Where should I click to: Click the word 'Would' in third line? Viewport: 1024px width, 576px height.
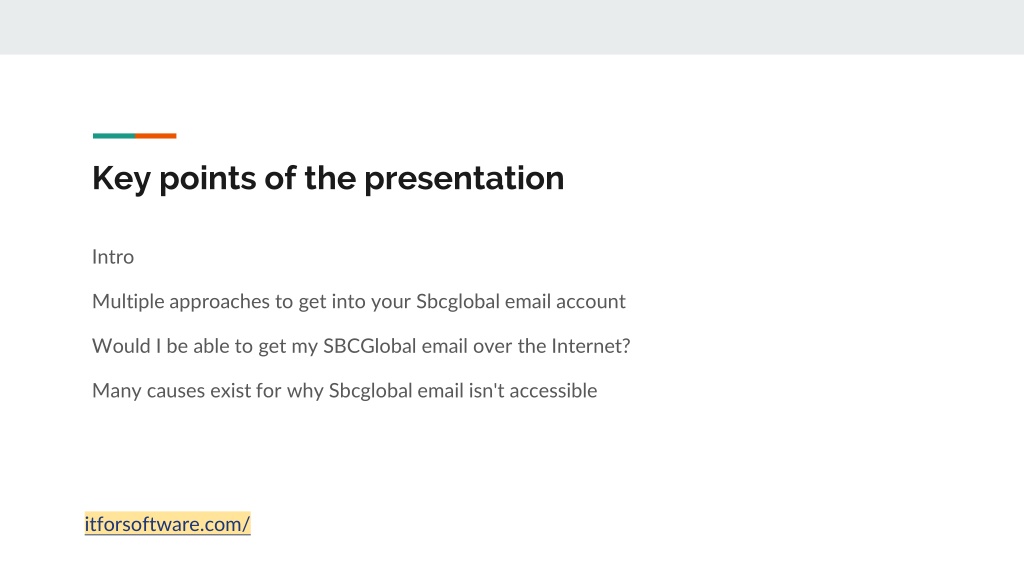[x=121, y=345]
